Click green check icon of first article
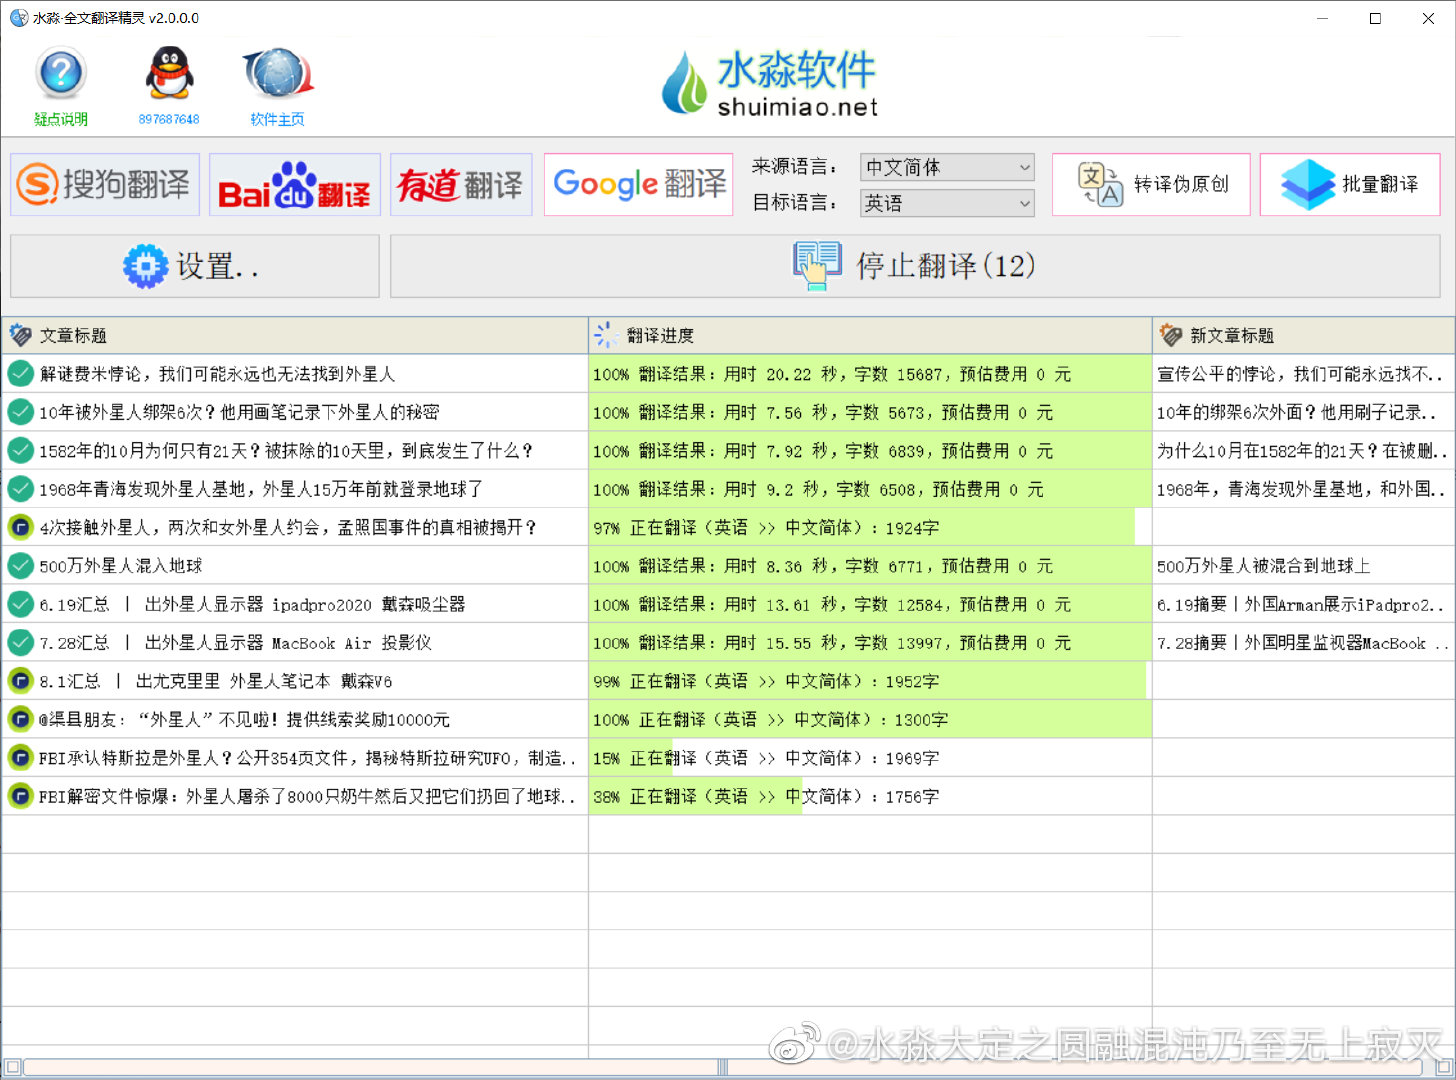This screenshot has height=1080, width=1456. (20, 374)
